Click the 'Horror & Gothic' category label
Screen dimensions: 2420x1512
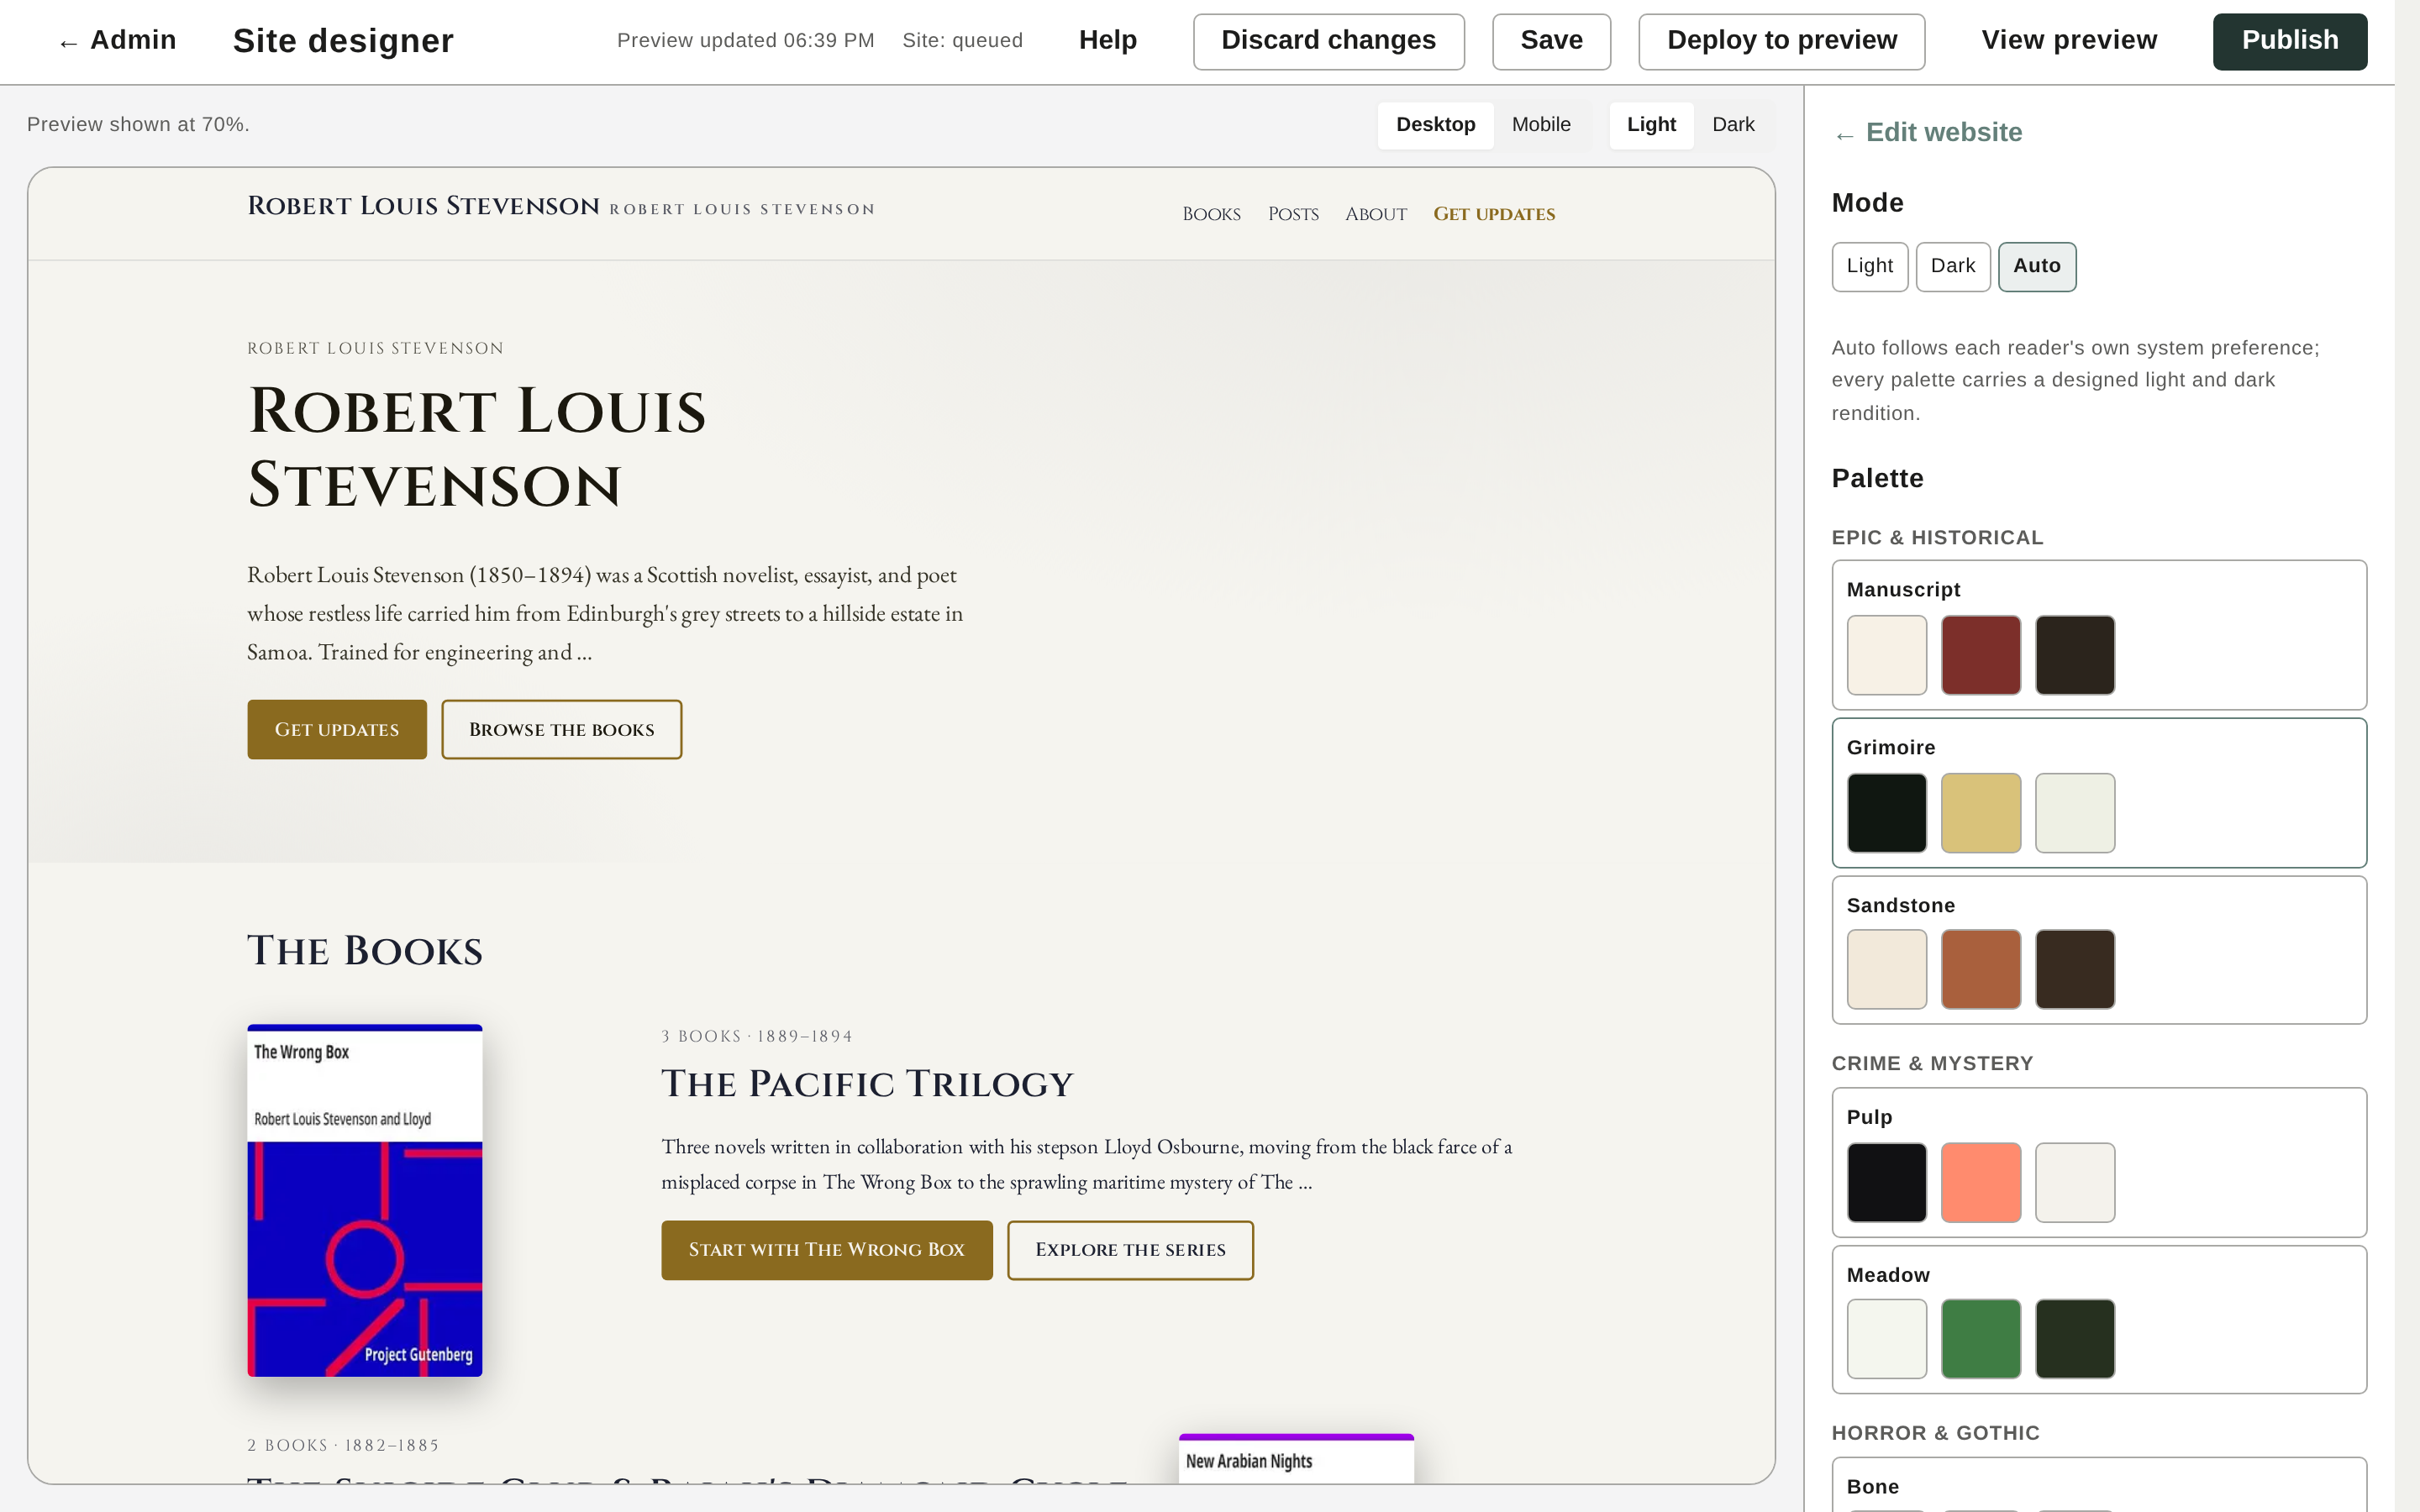(x=1935, y=1433)
